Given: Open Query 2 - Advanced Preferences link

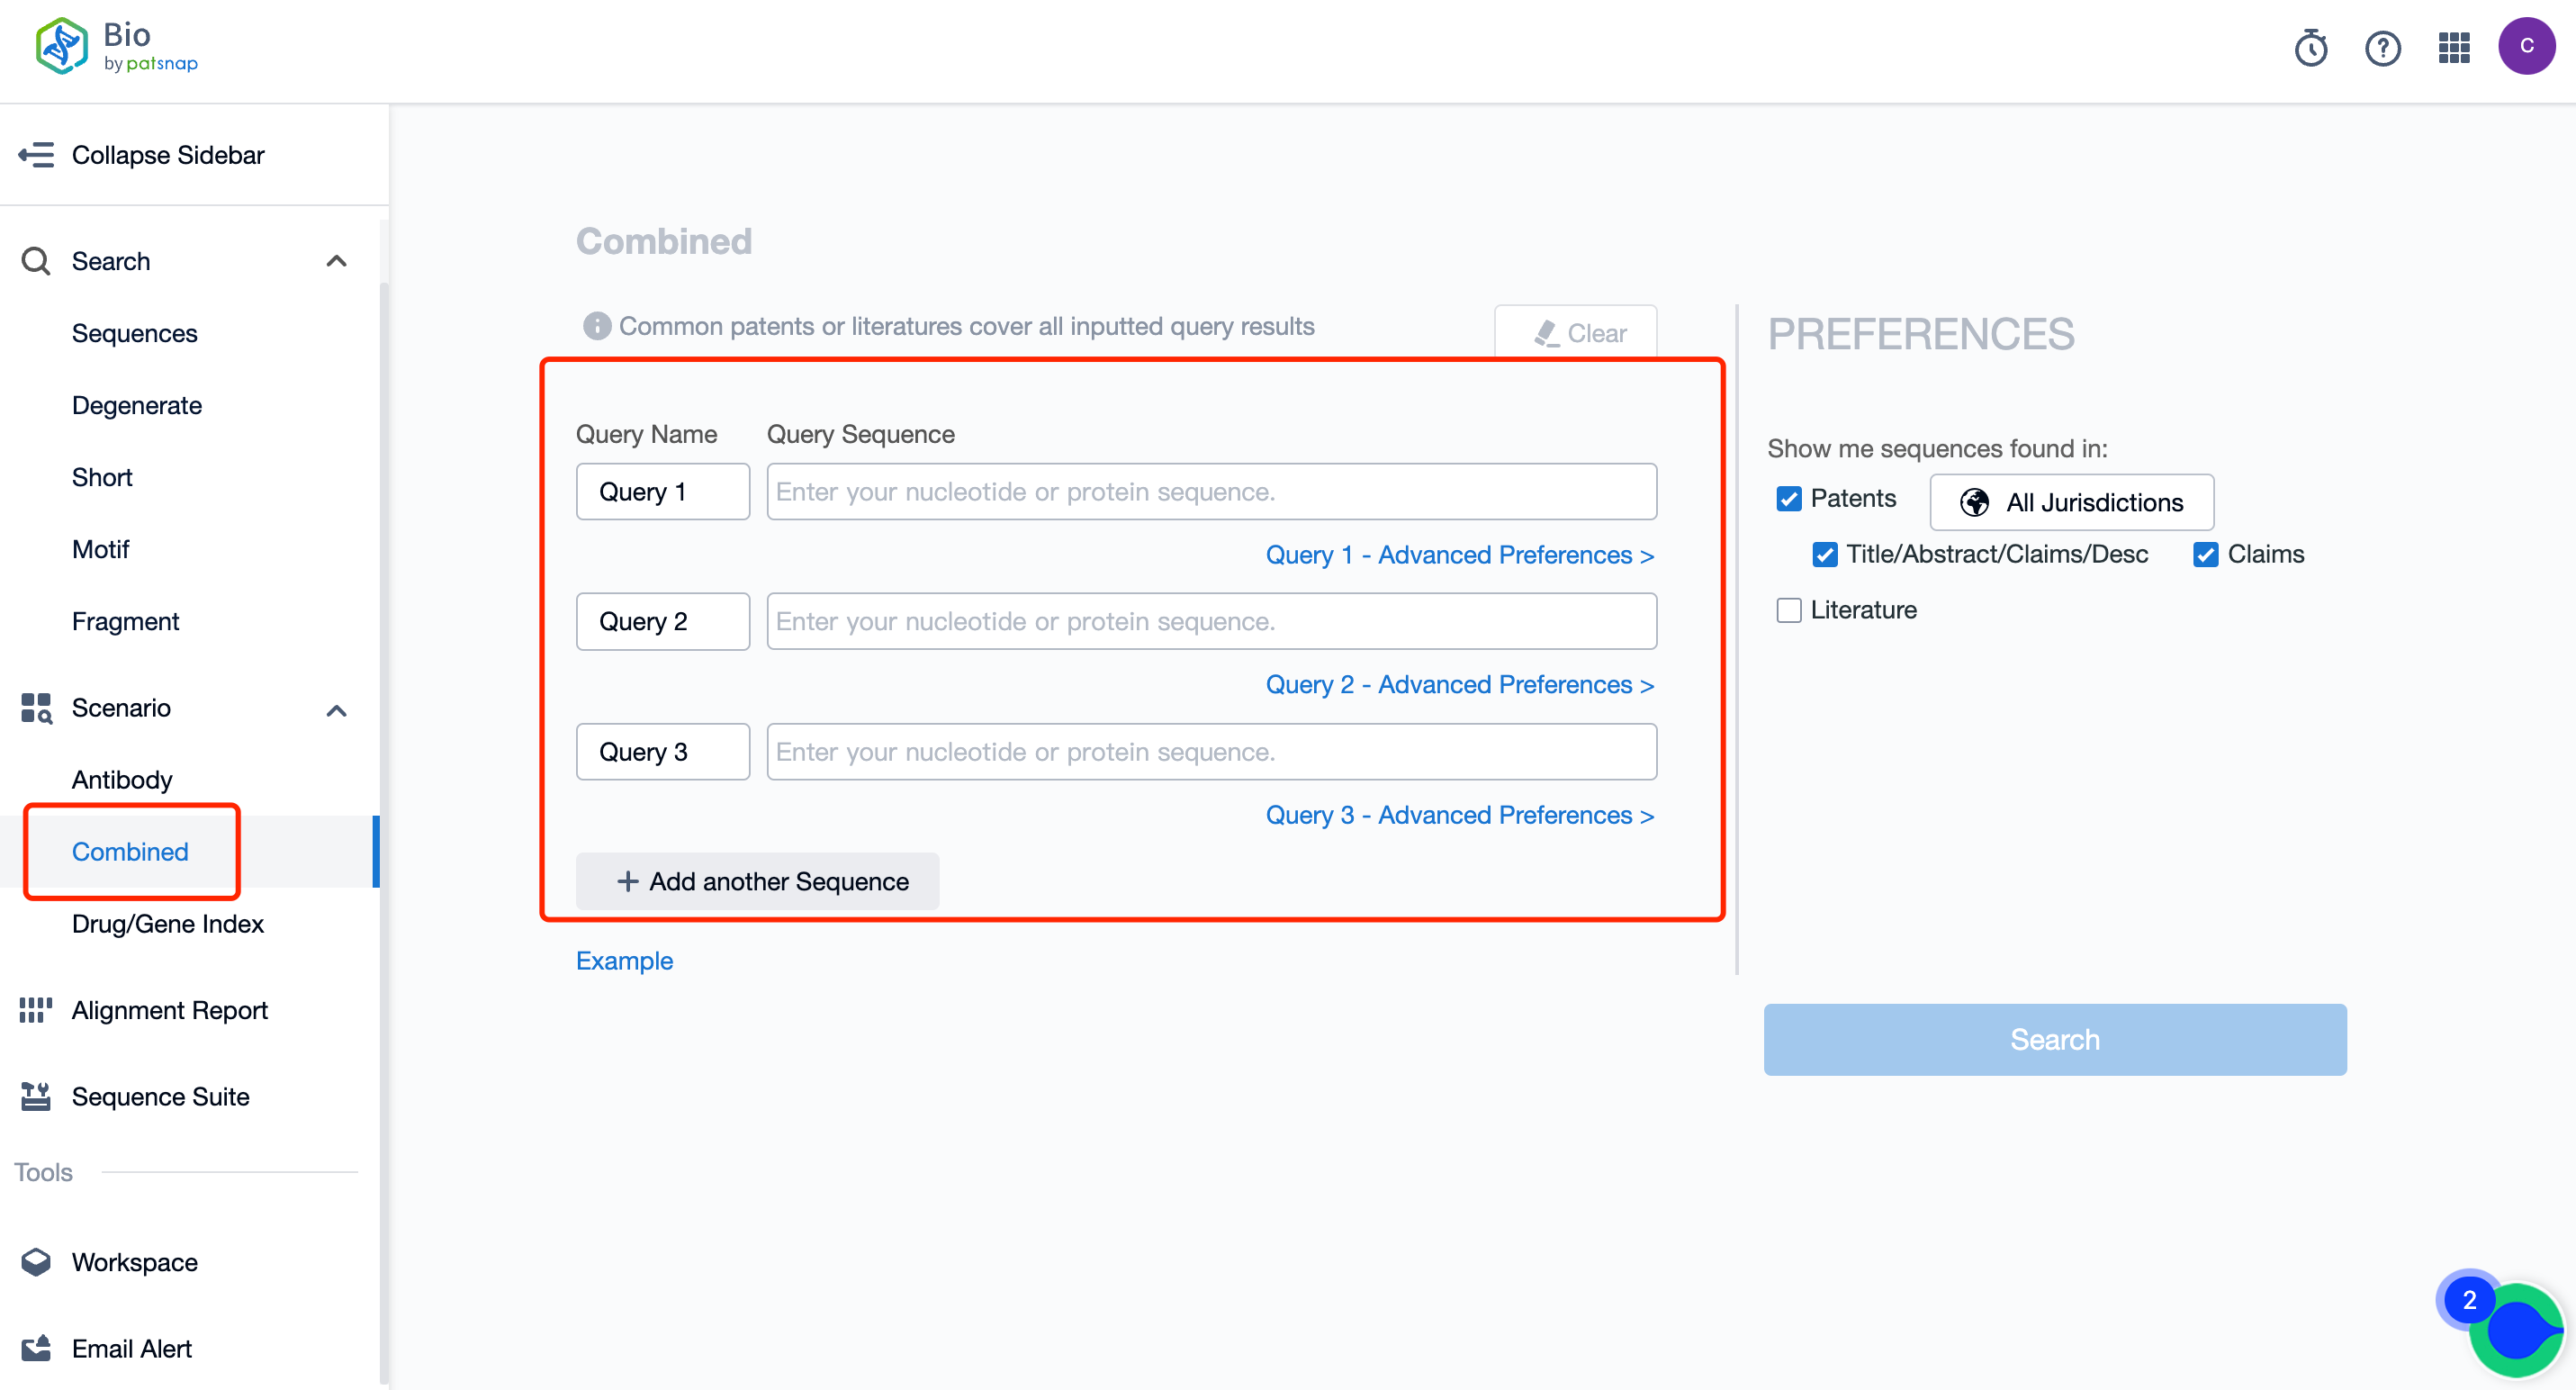Looking at the screenshot, I should tap(1459, 684).
